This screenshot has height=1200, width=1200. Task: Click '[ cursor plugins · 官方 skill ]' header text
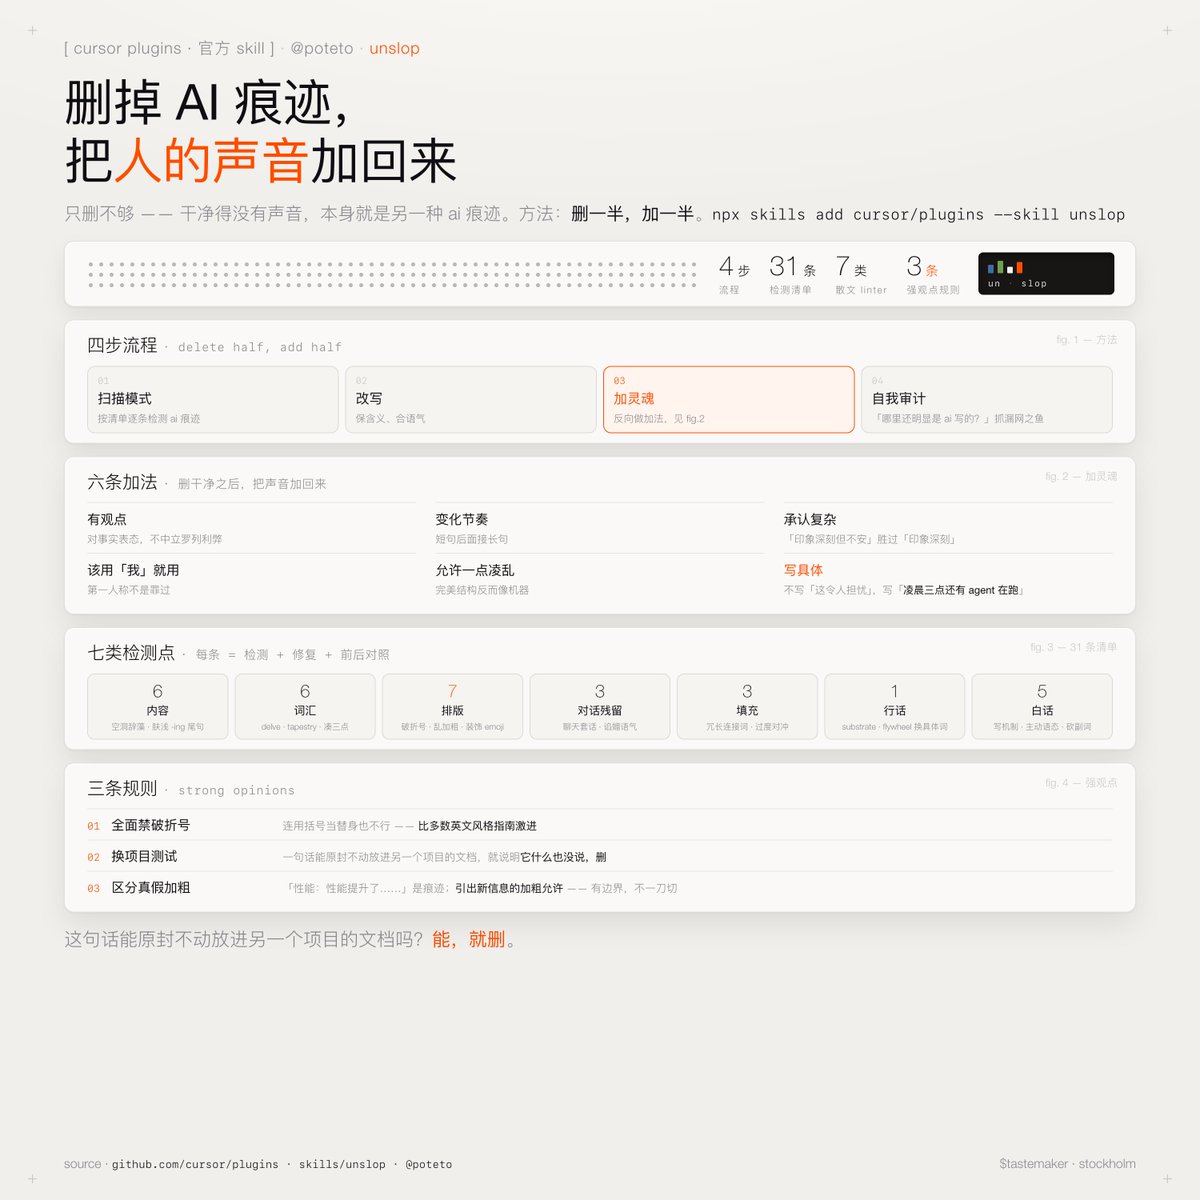click(169, 48)
